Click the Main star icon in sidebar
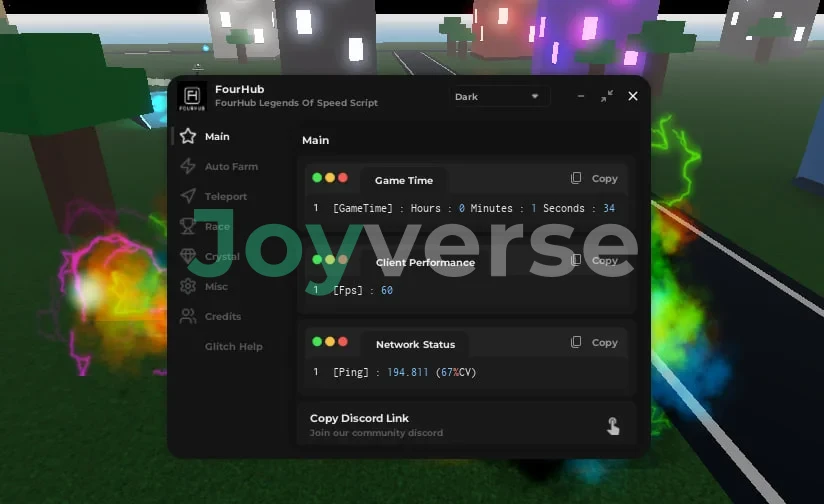Viewport: 824px width, 504px height. pyautogui.click(x=187, y=136)
